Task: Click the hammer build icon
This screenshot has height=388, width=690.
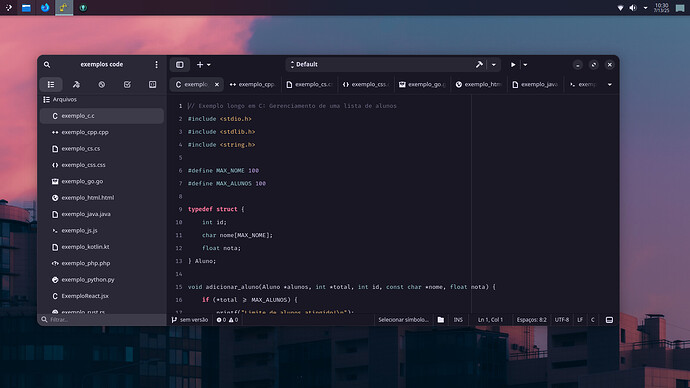Action: coord(479,65)
